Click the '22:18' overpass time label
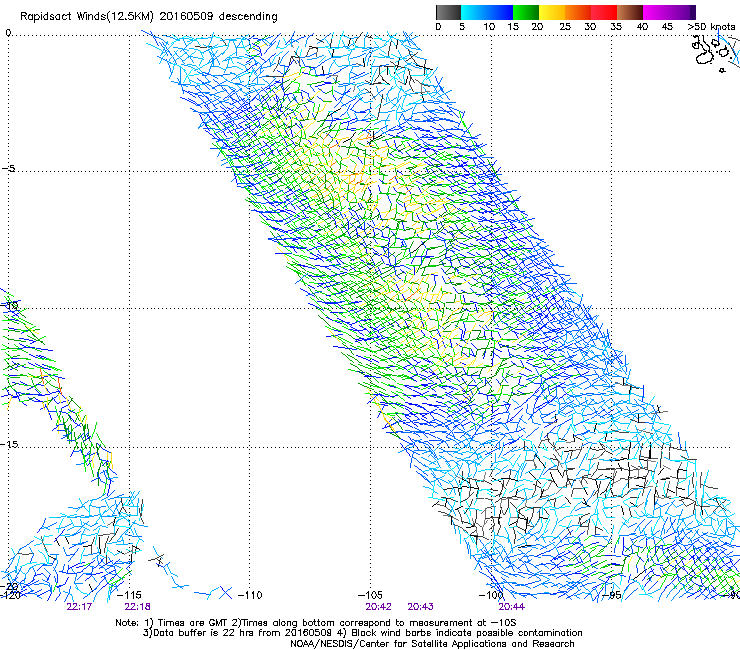740x650 pixels. tap(137, 607)
